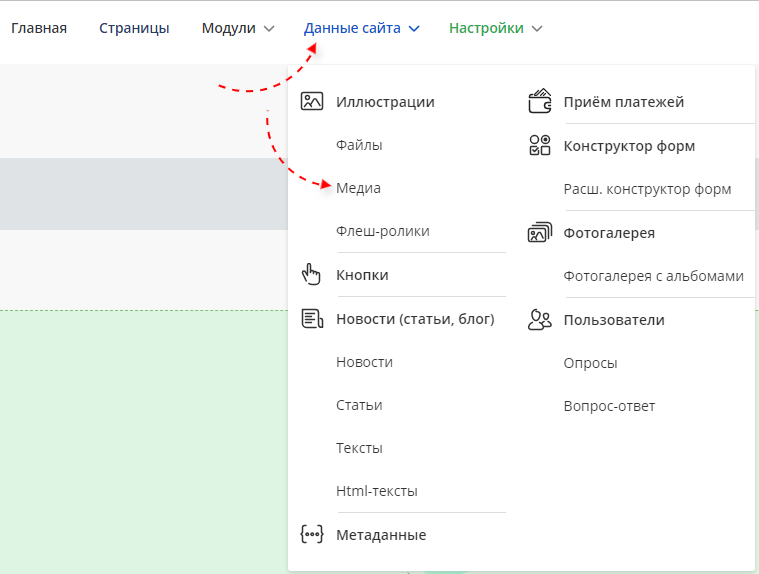759x574 pixels.
Task: Click the wallet icon beside Приём платежей
Action: (x=539, y=102)
